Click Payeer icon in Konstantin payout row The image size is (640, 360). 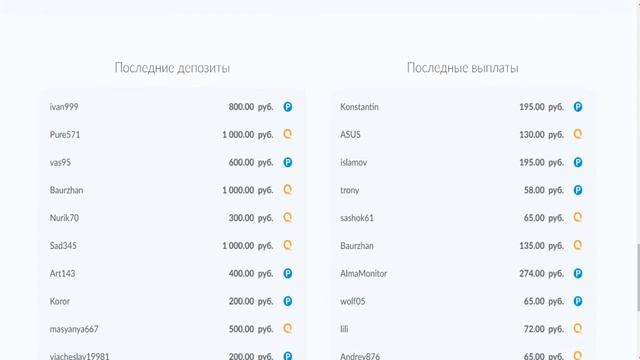pyautogui.click(x=578, y=107)
